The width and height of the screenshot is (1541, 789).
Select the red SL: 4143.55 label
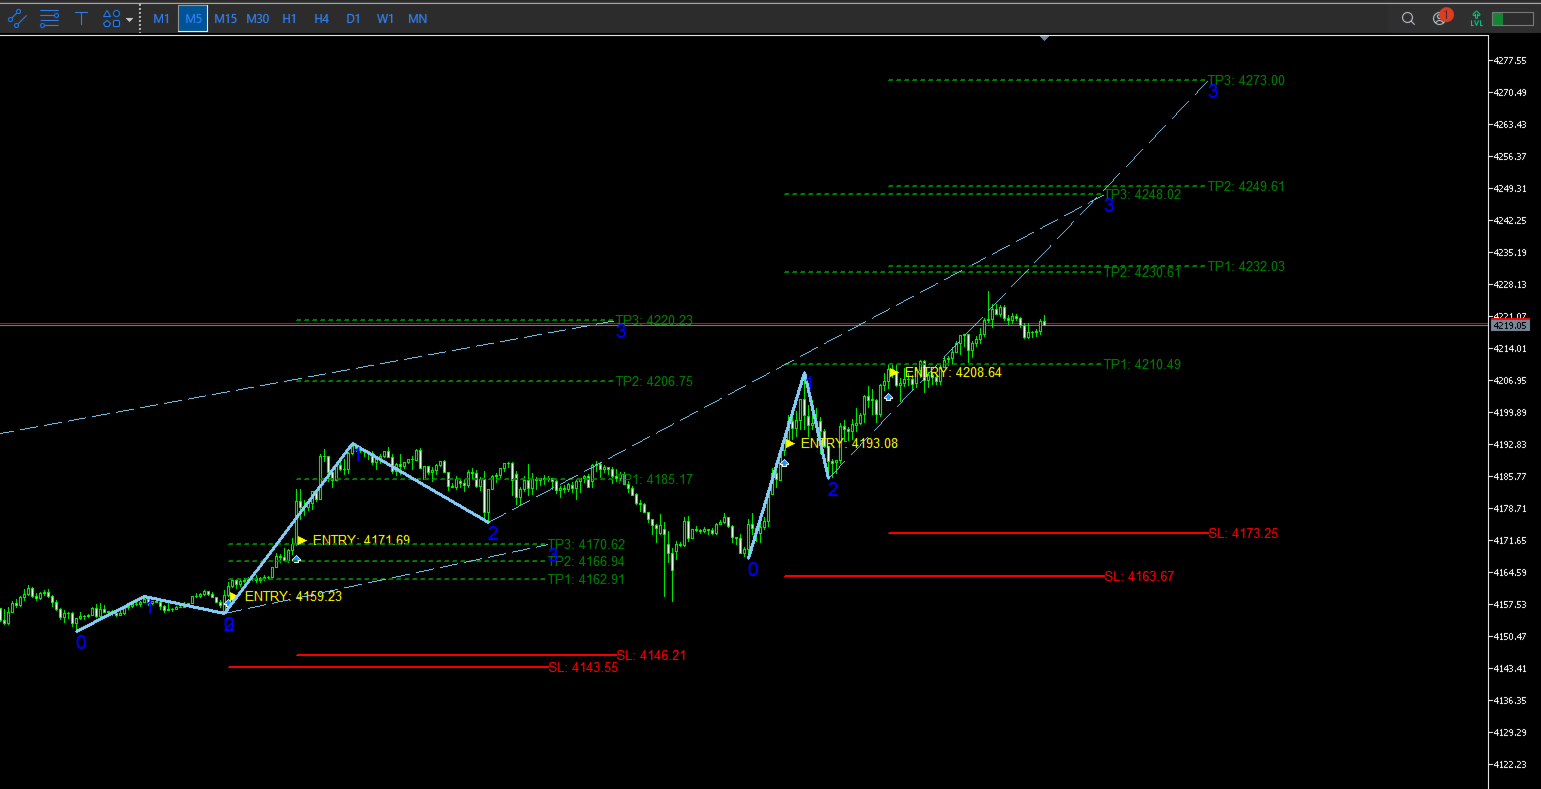pyautogui.click(x=583, y=667)
